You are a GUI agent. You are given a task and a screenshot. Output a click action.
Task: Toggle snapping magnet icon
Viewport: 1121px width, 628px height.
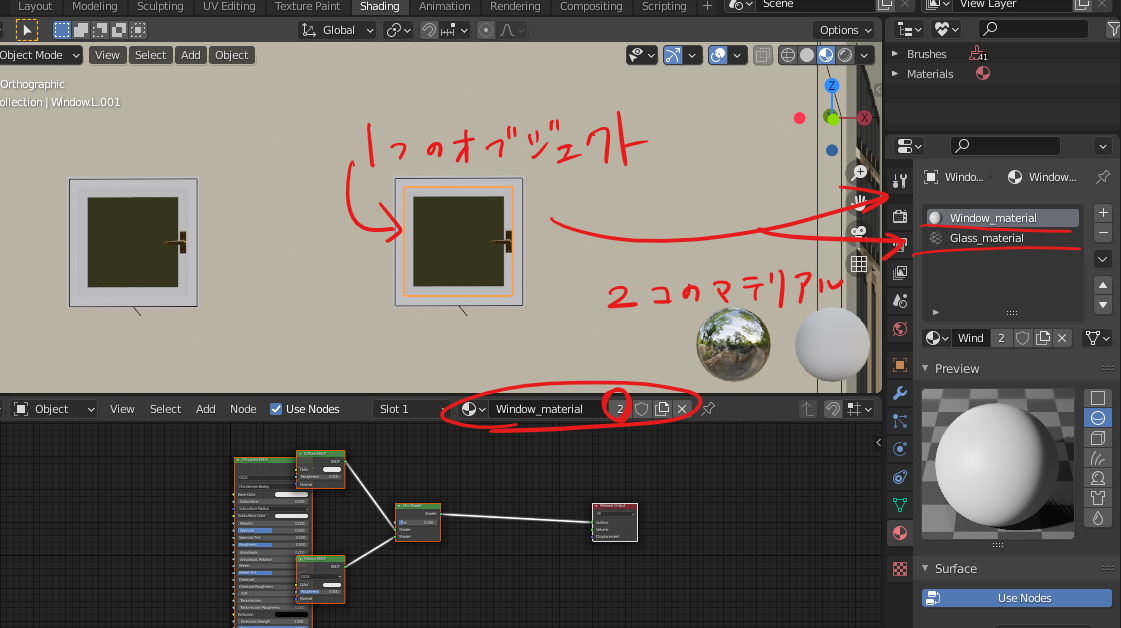click(429, 30)
